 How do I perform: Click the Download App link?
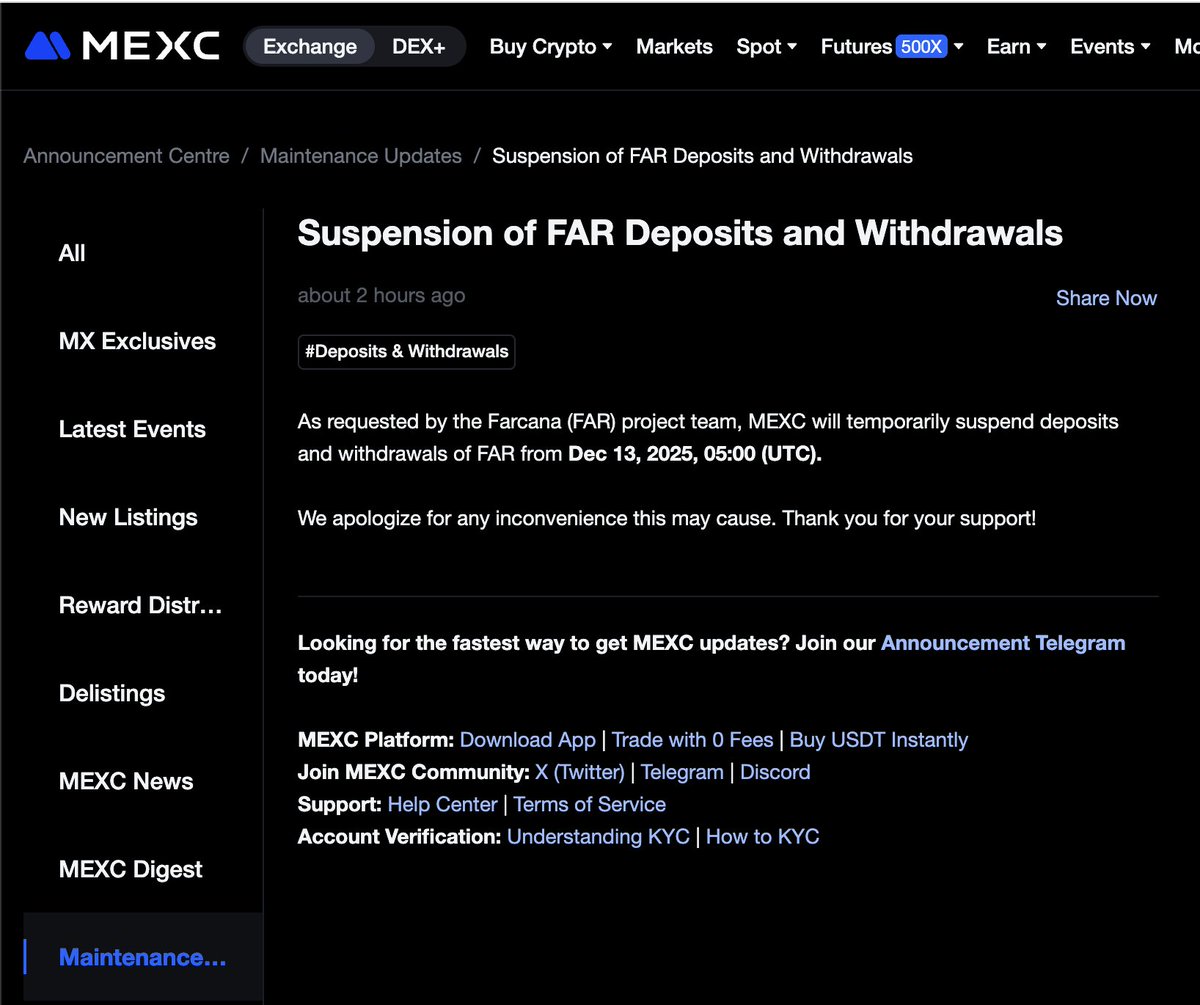coord(528,739)
